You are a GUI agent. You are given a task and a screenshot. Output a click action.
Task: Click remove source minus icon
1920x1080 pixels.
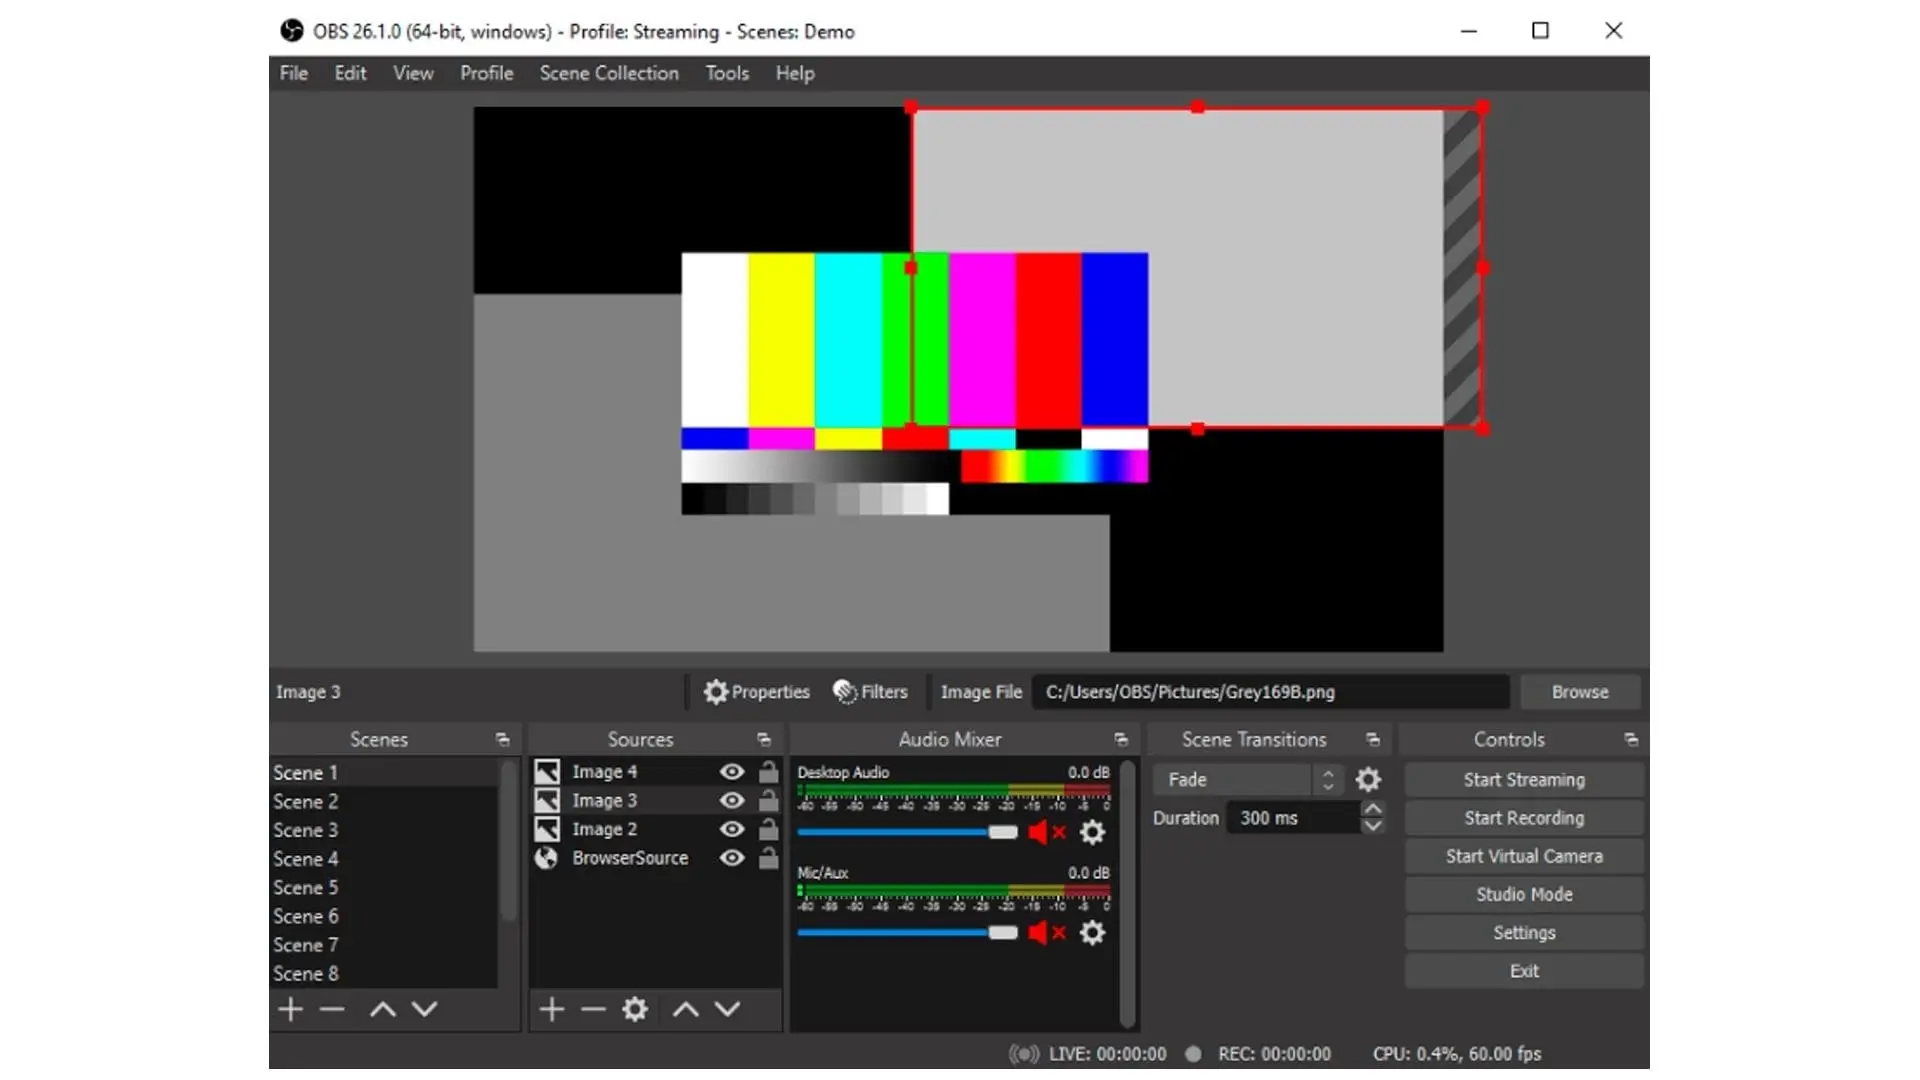click(591, 1009)
